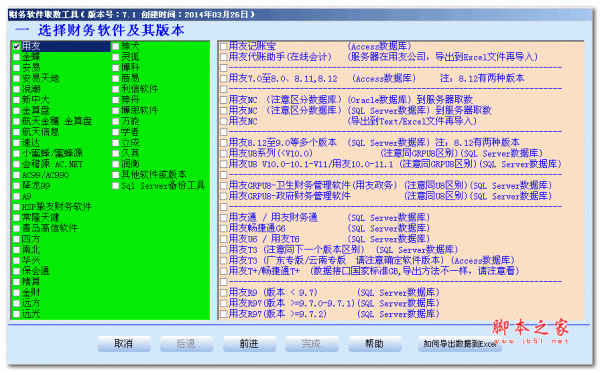Image resolution: width=600 pixels, height=372 pixels.
Task: Check the 速达 software box
Action: point(16,143)
